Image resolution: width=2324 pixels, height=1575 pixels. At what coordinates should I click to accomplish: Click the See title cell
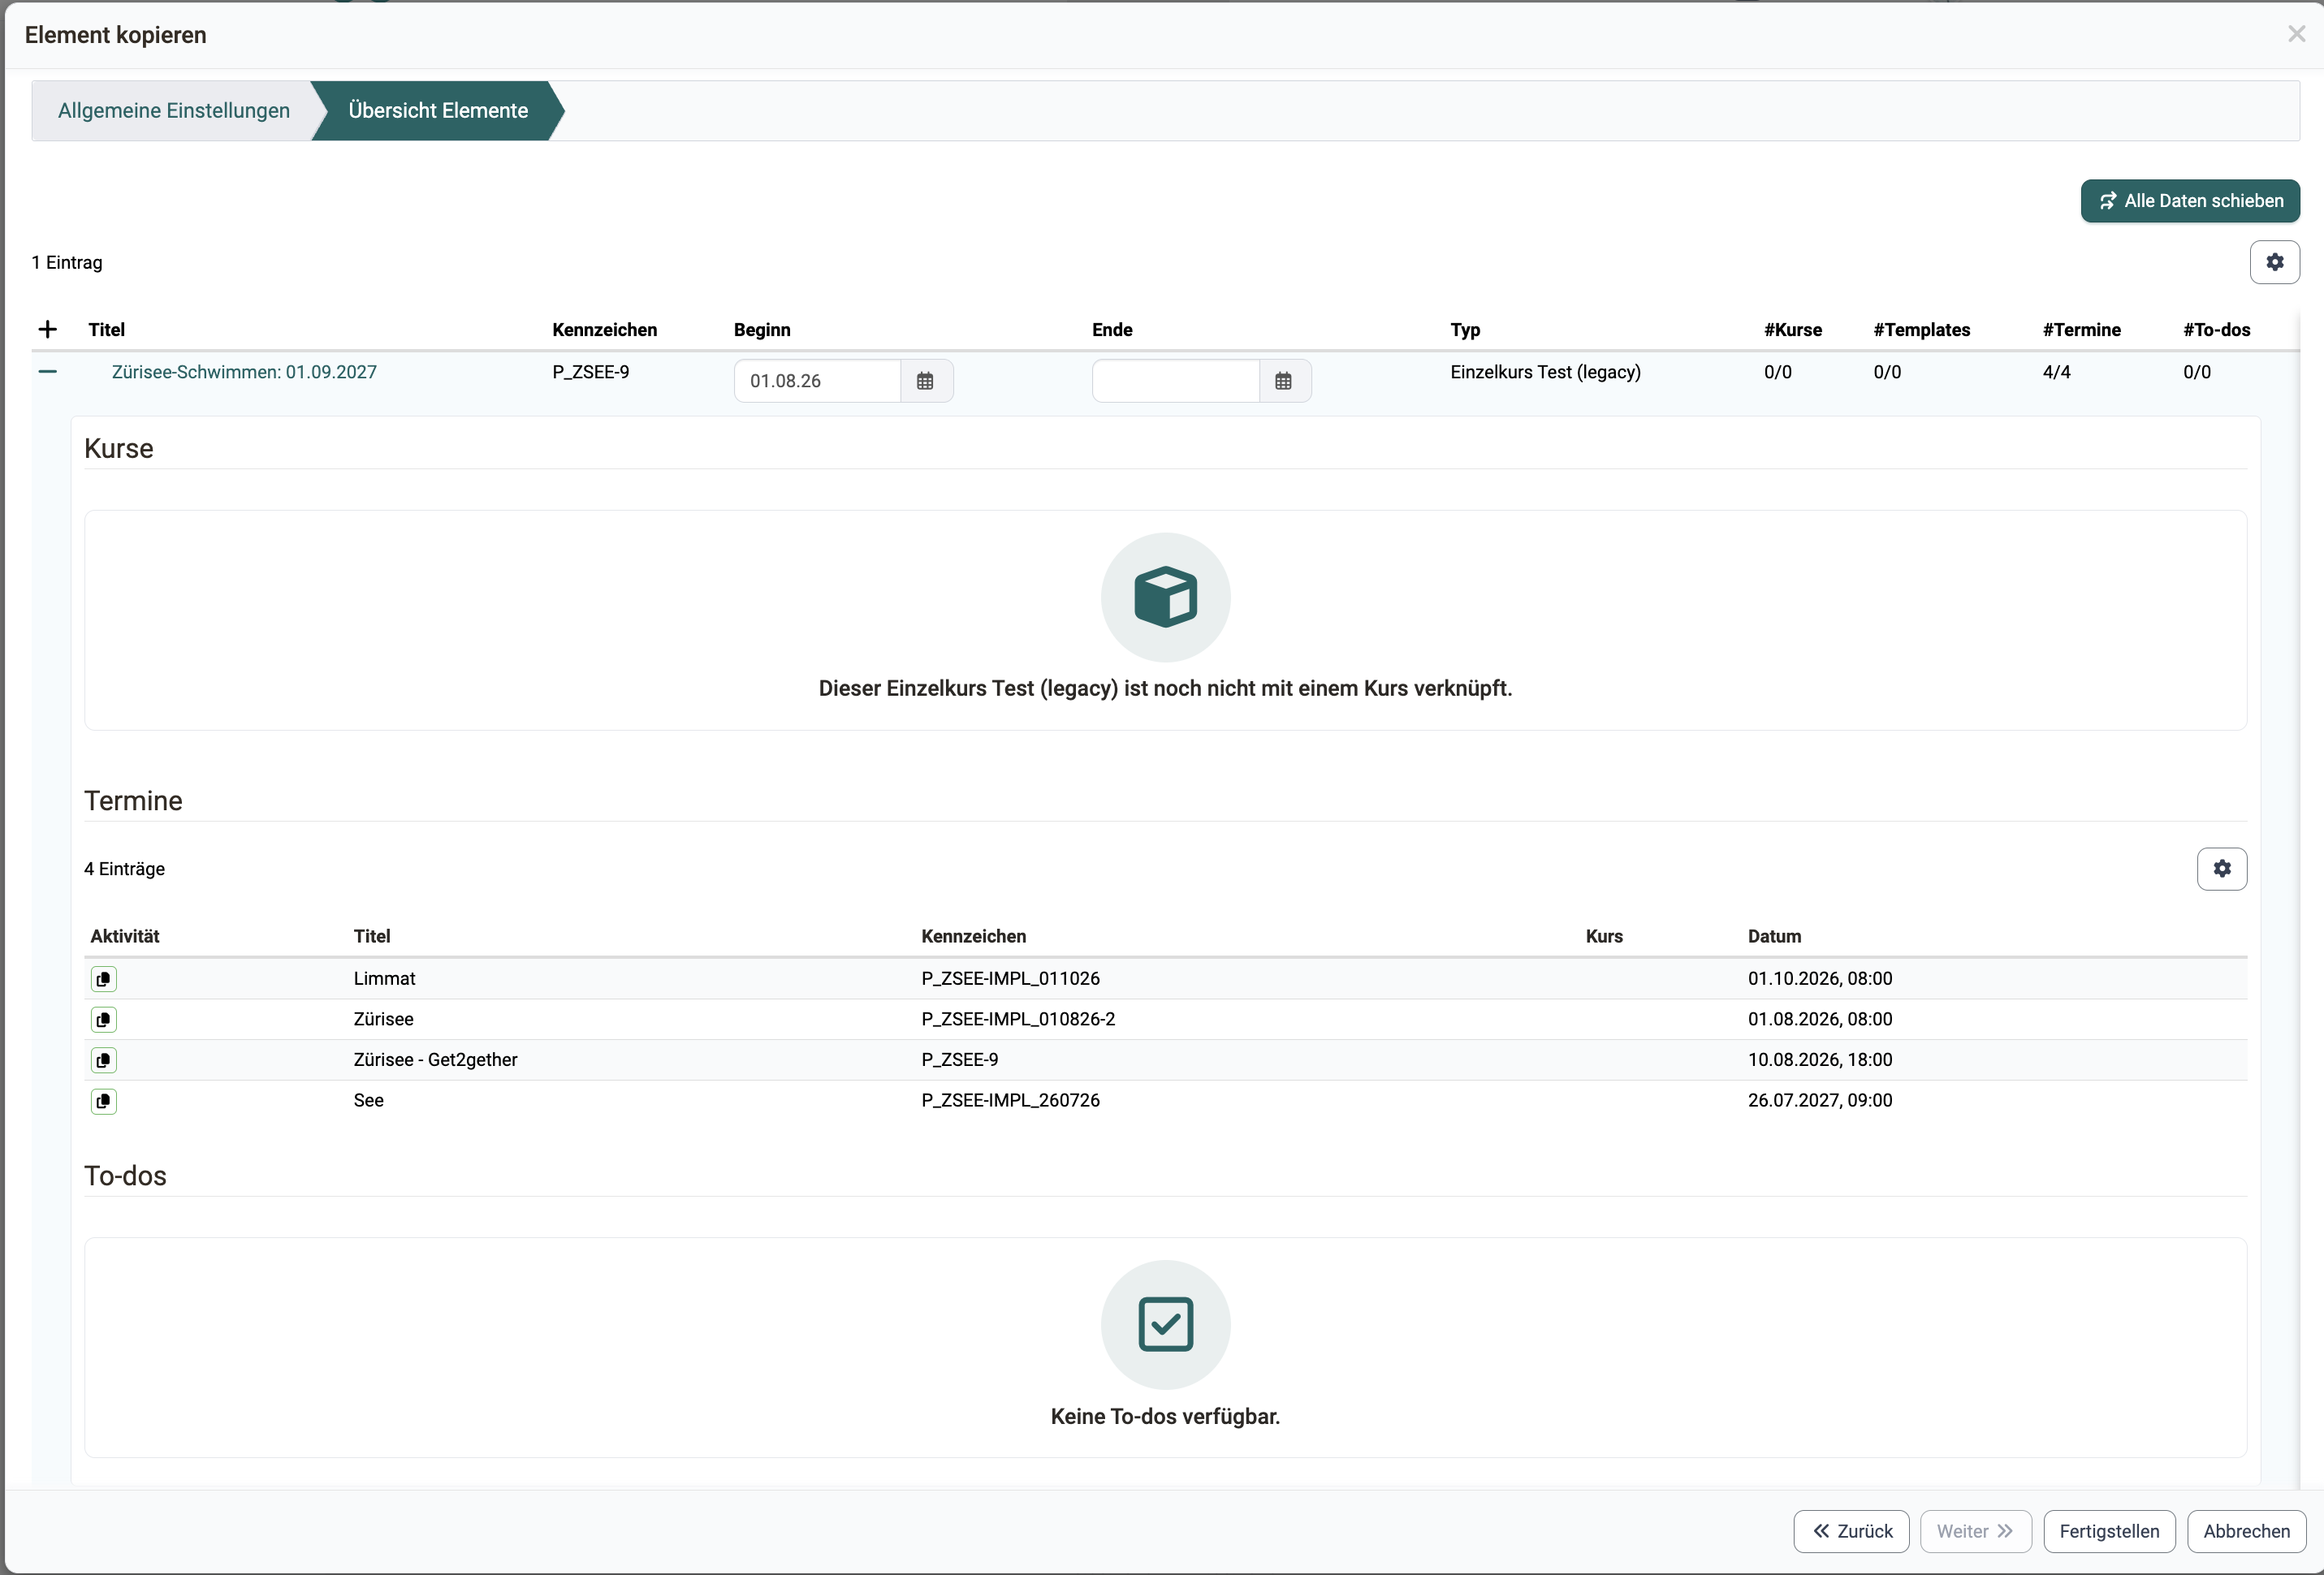(369, 1101)
